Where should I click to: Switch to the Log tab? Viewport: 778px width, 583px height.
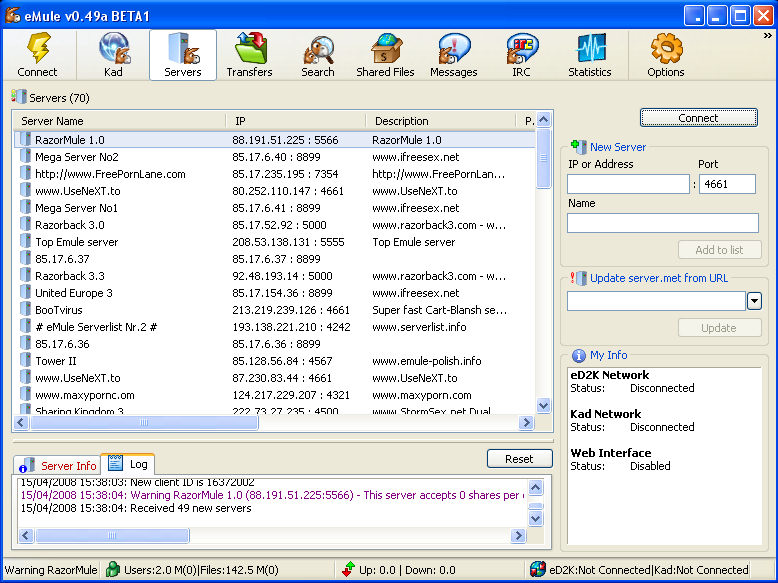coord(128,464)
